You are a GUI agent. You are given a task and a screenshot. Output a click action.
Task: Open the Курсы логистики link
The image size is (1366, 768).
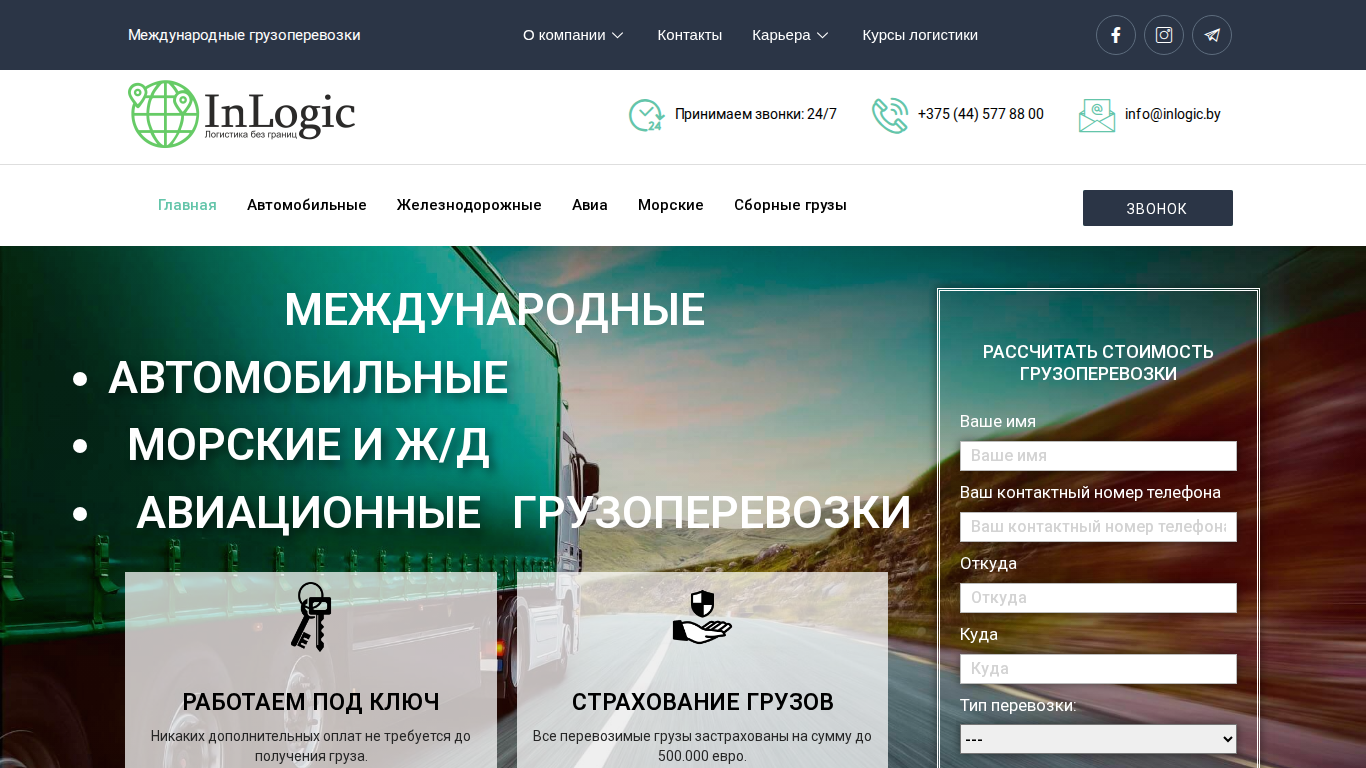920,35
